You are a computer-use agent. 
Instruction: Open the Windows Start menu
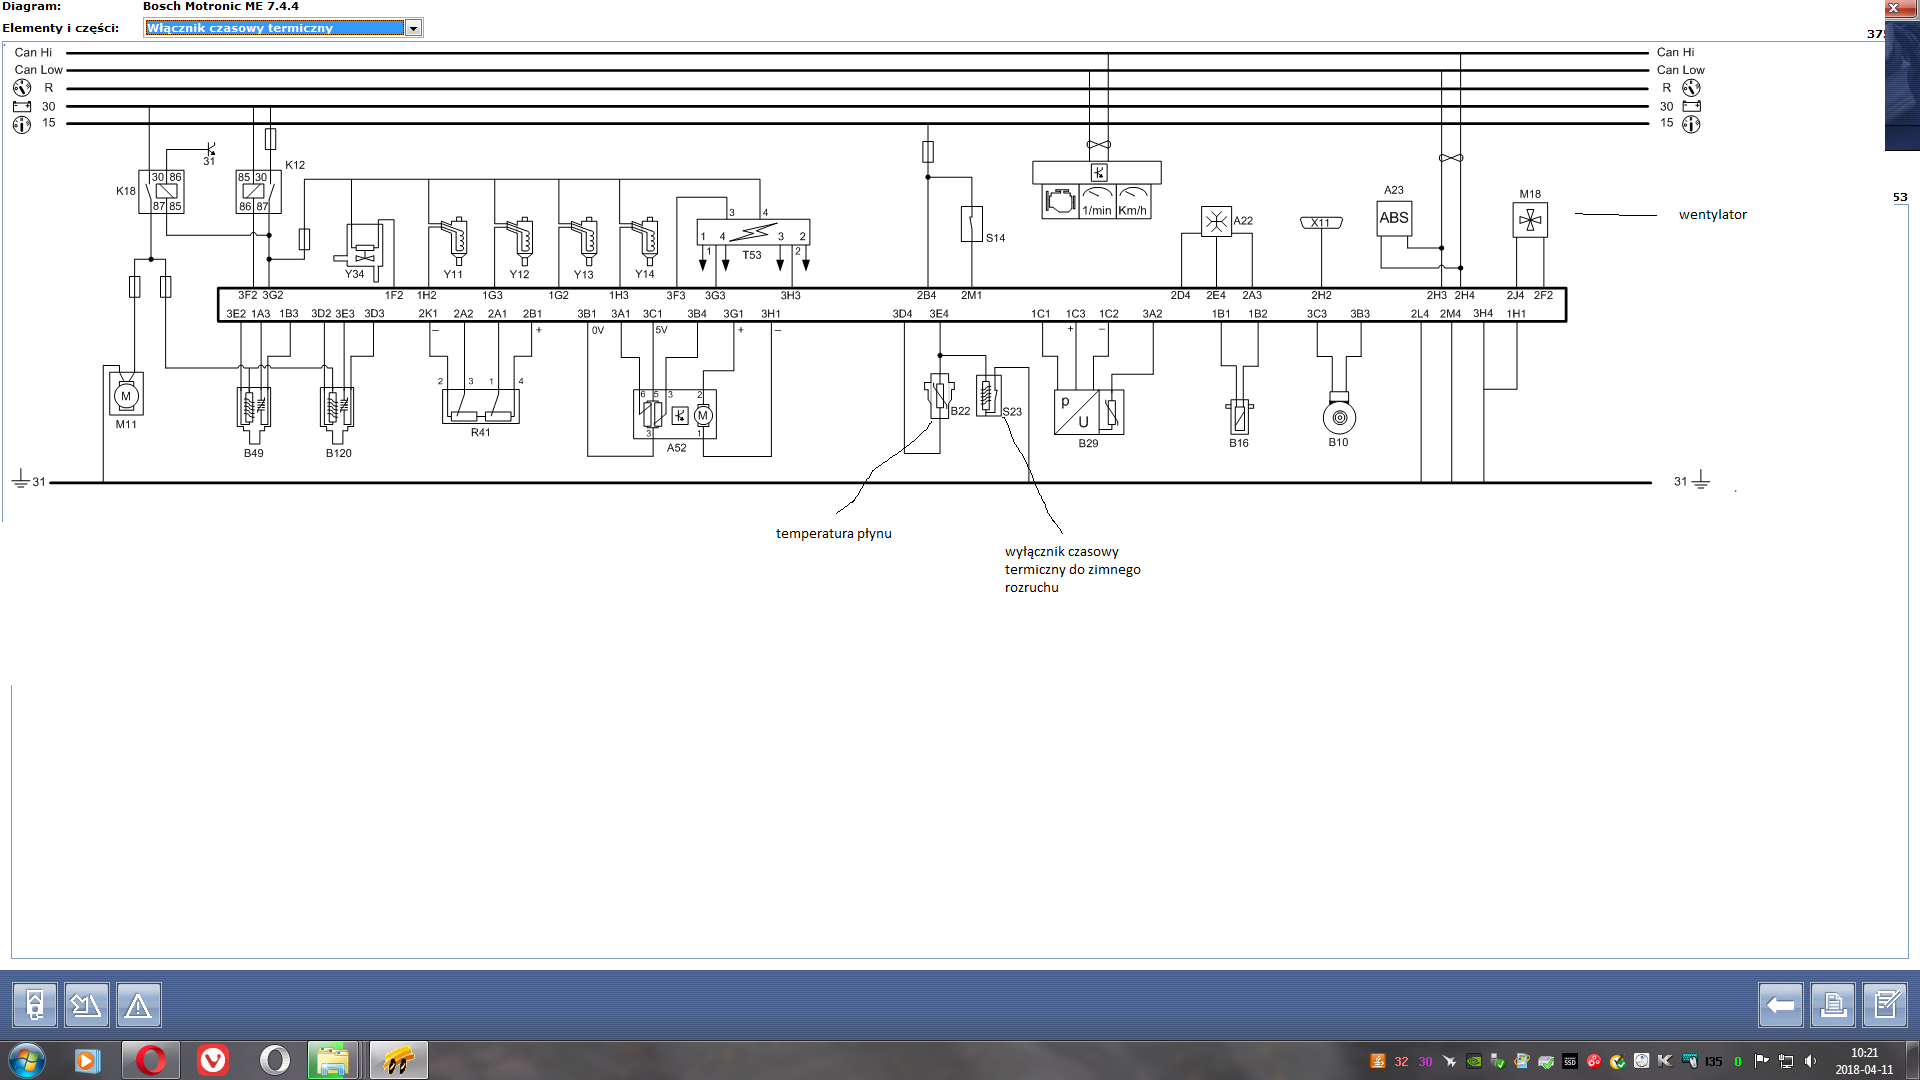click(27, 1060)
